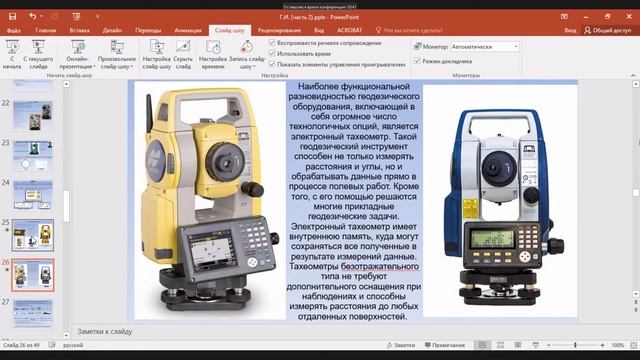The height and width of the screenshot is (360, 640).
Task: Click the Comments (Примечания) status bar button
Action: [x=444, y=345]
